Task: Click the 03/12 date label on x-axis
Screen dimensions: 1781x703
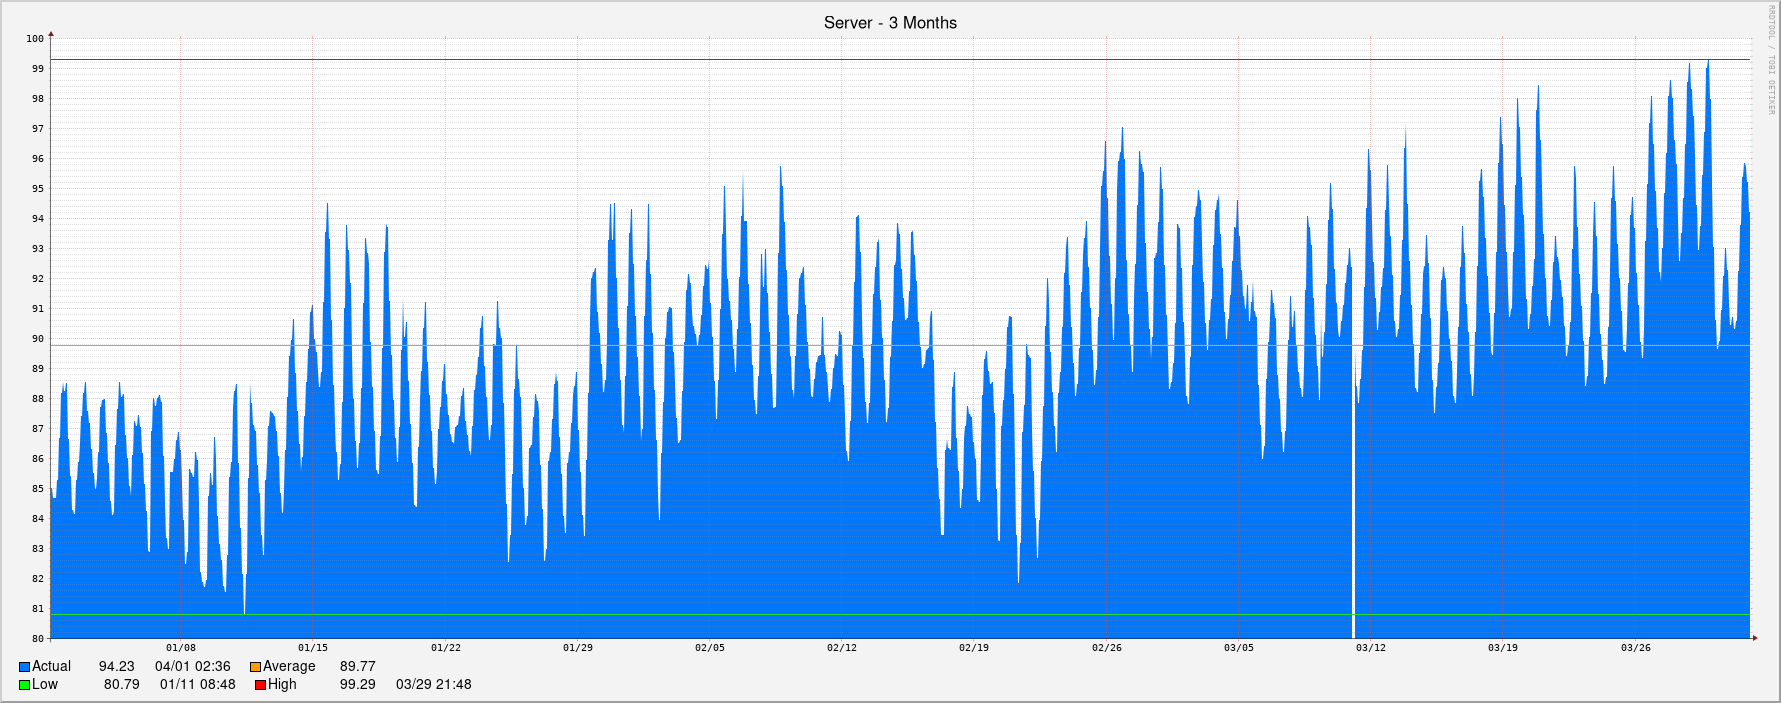Action: 1371,648
